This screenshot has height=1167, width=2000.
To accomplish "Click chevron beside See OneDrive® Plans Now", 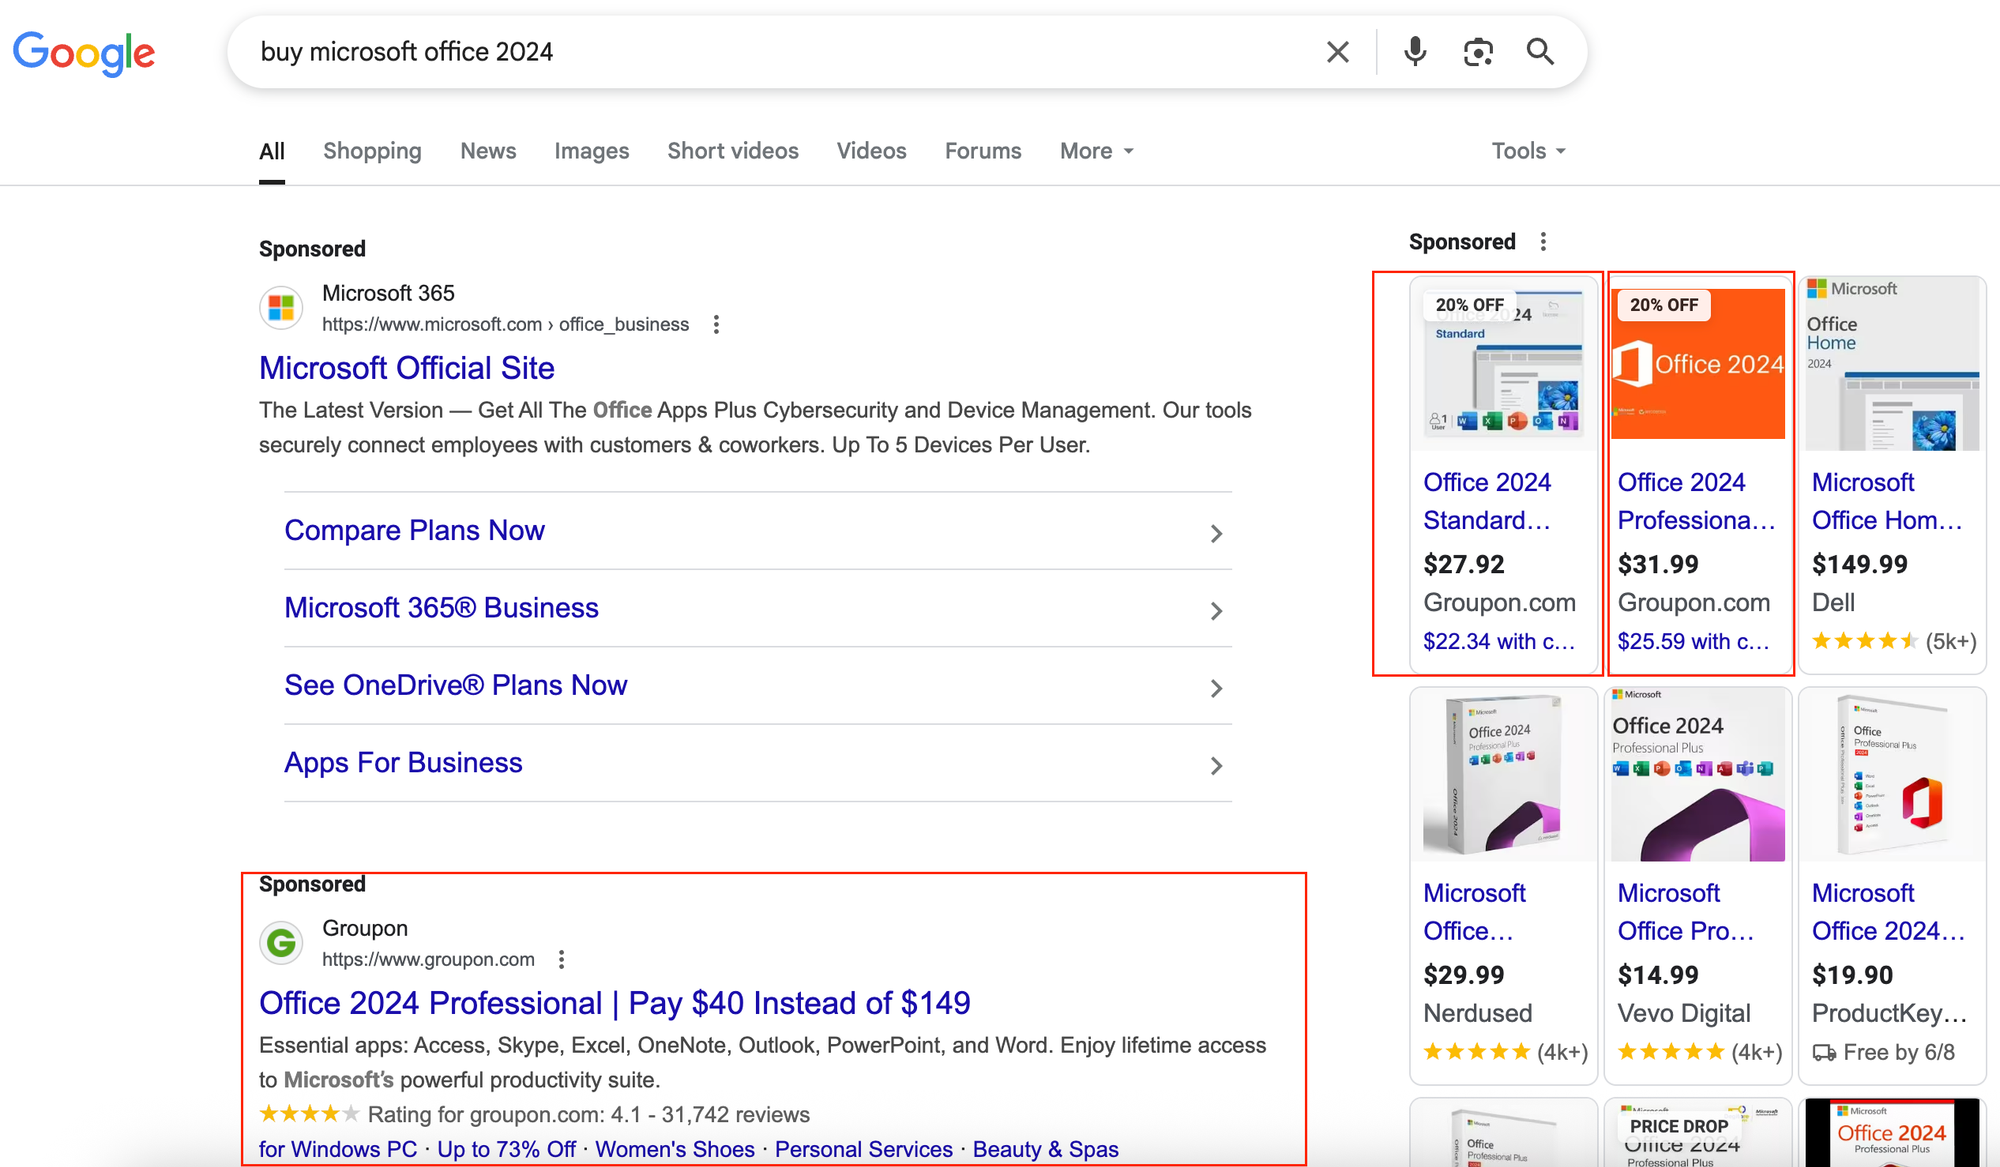I will click(x=1216, y=689).
